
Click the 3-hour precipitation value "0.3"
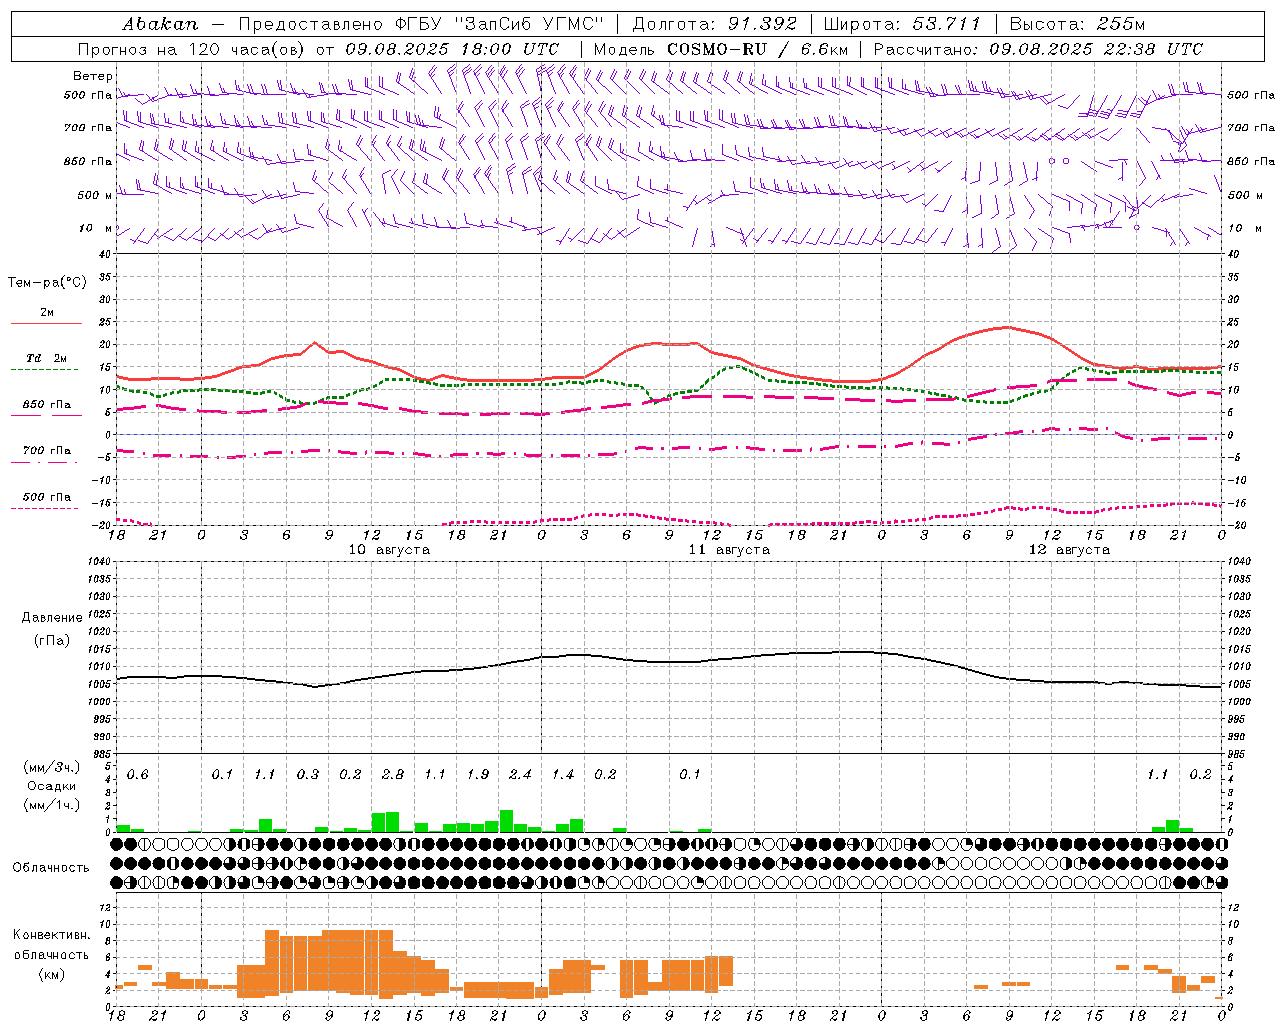tap(308, 775)
